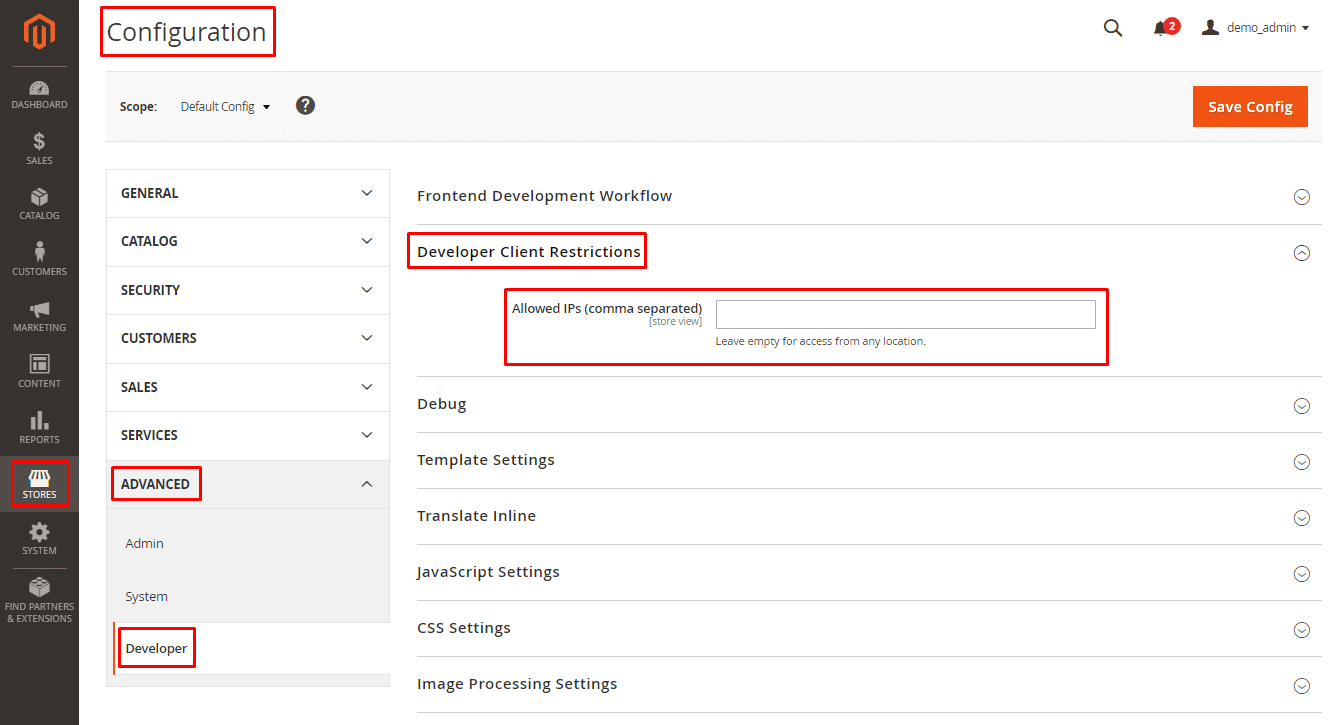Screen dimensions: 1343x725
Task: Open the Default Config scope dropdown
Action: point(225,107)
